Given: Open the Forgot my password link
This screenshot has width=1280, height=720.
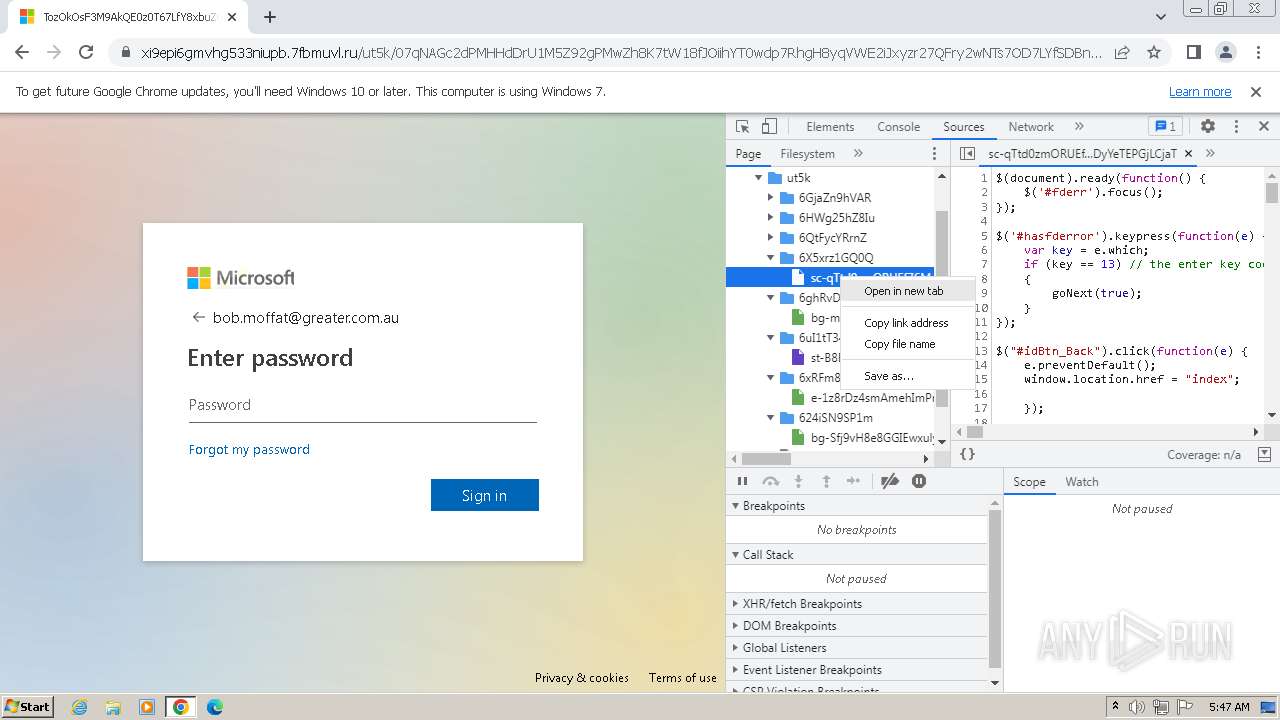Looking at the screenshot, I should 249,450.
